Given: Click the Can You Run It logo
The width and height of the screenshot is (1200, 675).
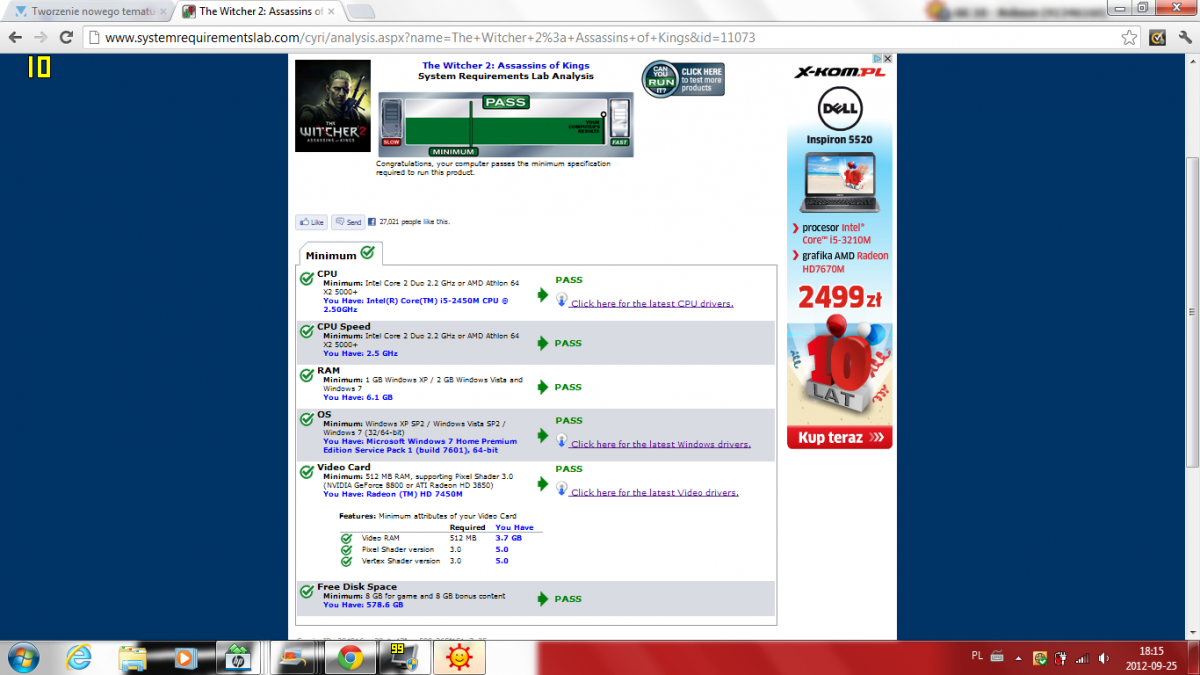Looking at the screenshot, I should click(659, 79).
